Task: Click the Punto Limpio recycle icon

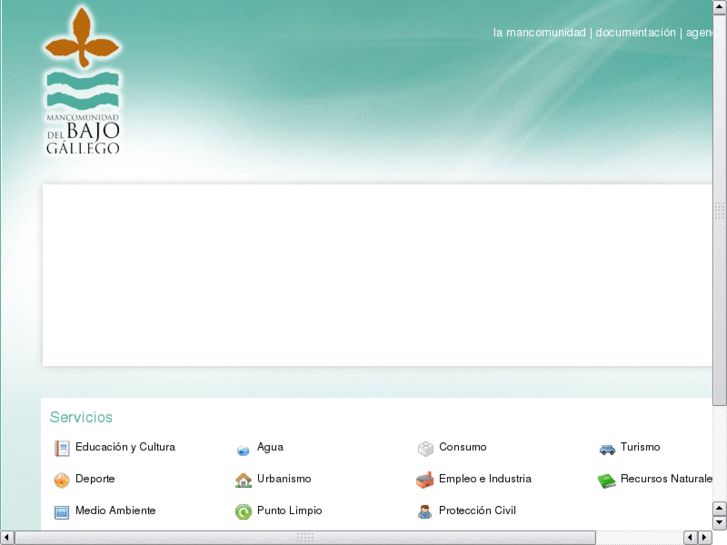Action: 243,512
